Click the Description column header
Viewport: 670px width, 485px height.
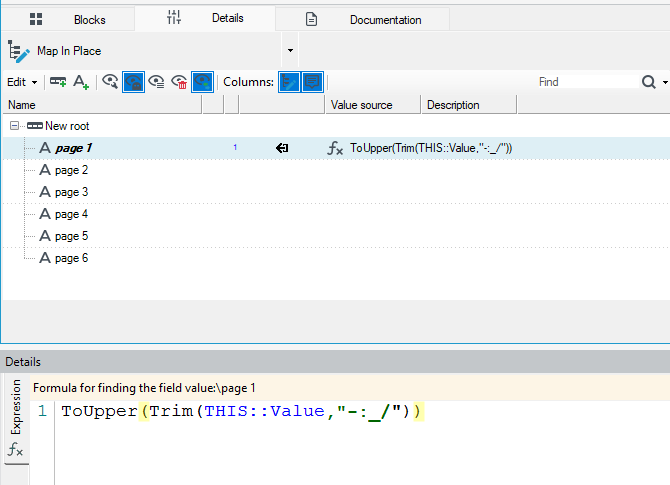(469, 105)
